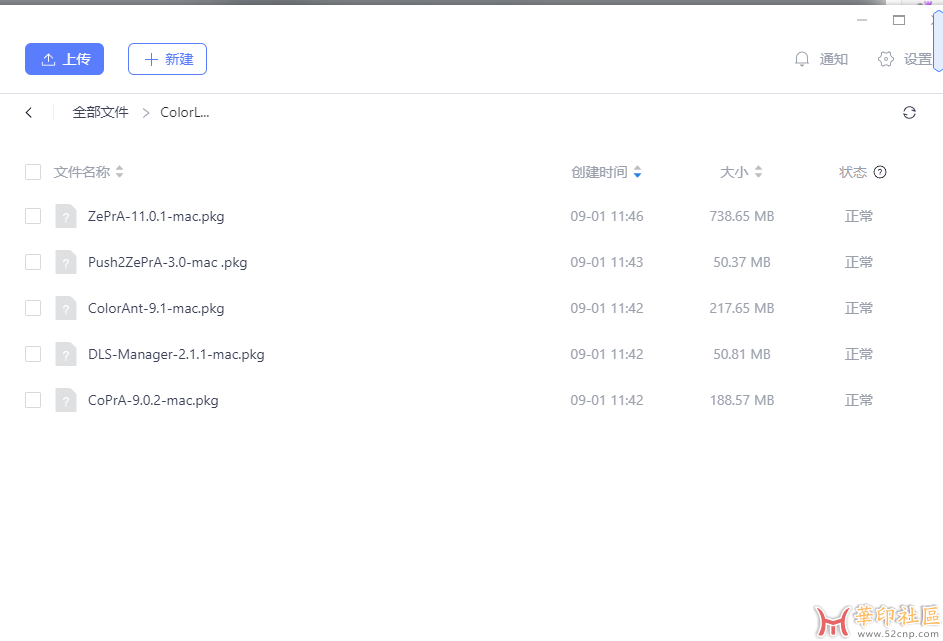Click the file icon of ColorAnt-9.1-mac.pkg
943x641 pixels.
click(66, 308)
